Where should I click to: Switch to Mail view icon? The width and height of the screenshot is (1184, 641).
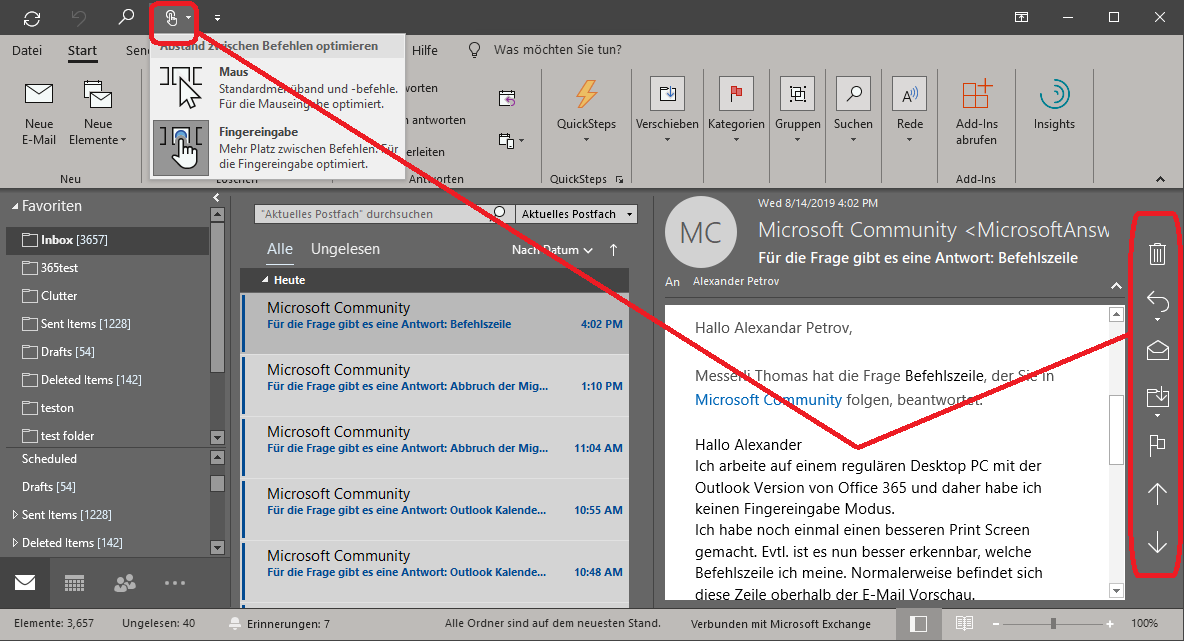point(25,583)
